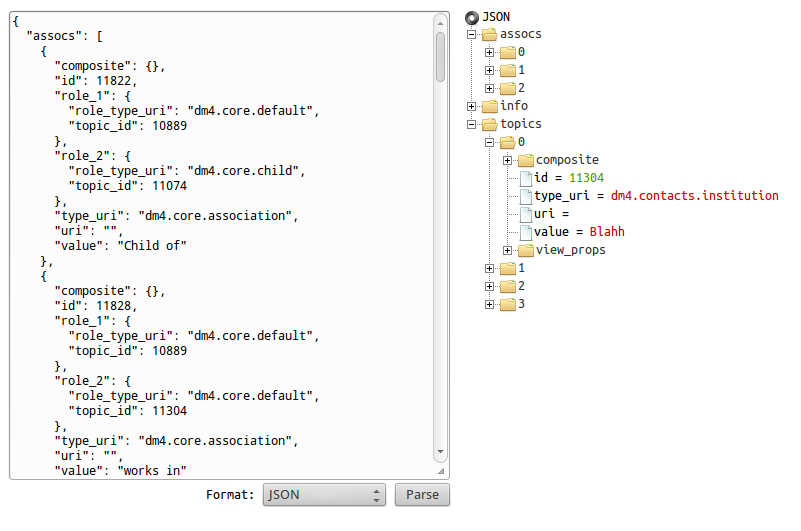Click the assocs folder icon
Image resolution: width=801 pixels, height=531 pixels.
point(490,34)
